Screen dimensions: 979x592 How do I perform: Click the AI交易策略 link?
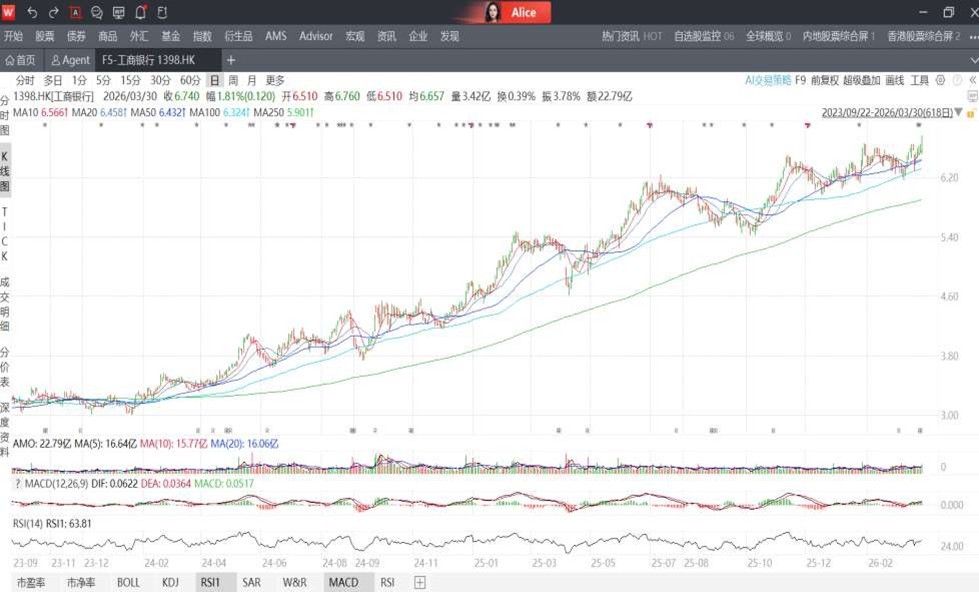767,80
